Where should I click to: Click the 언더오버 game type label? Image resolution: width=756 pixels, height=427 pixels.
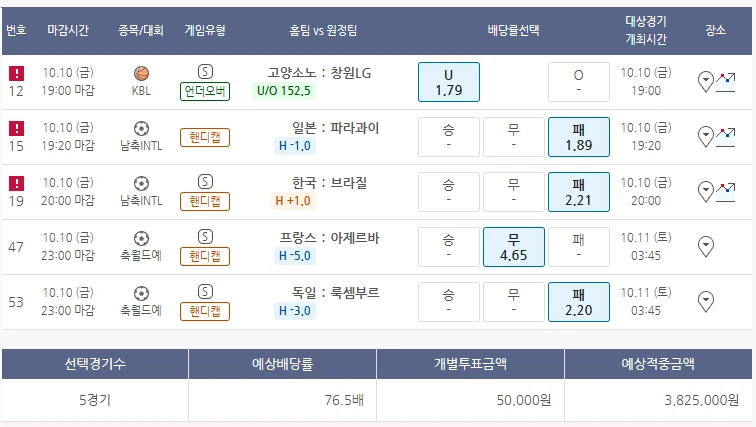point(205,92)
